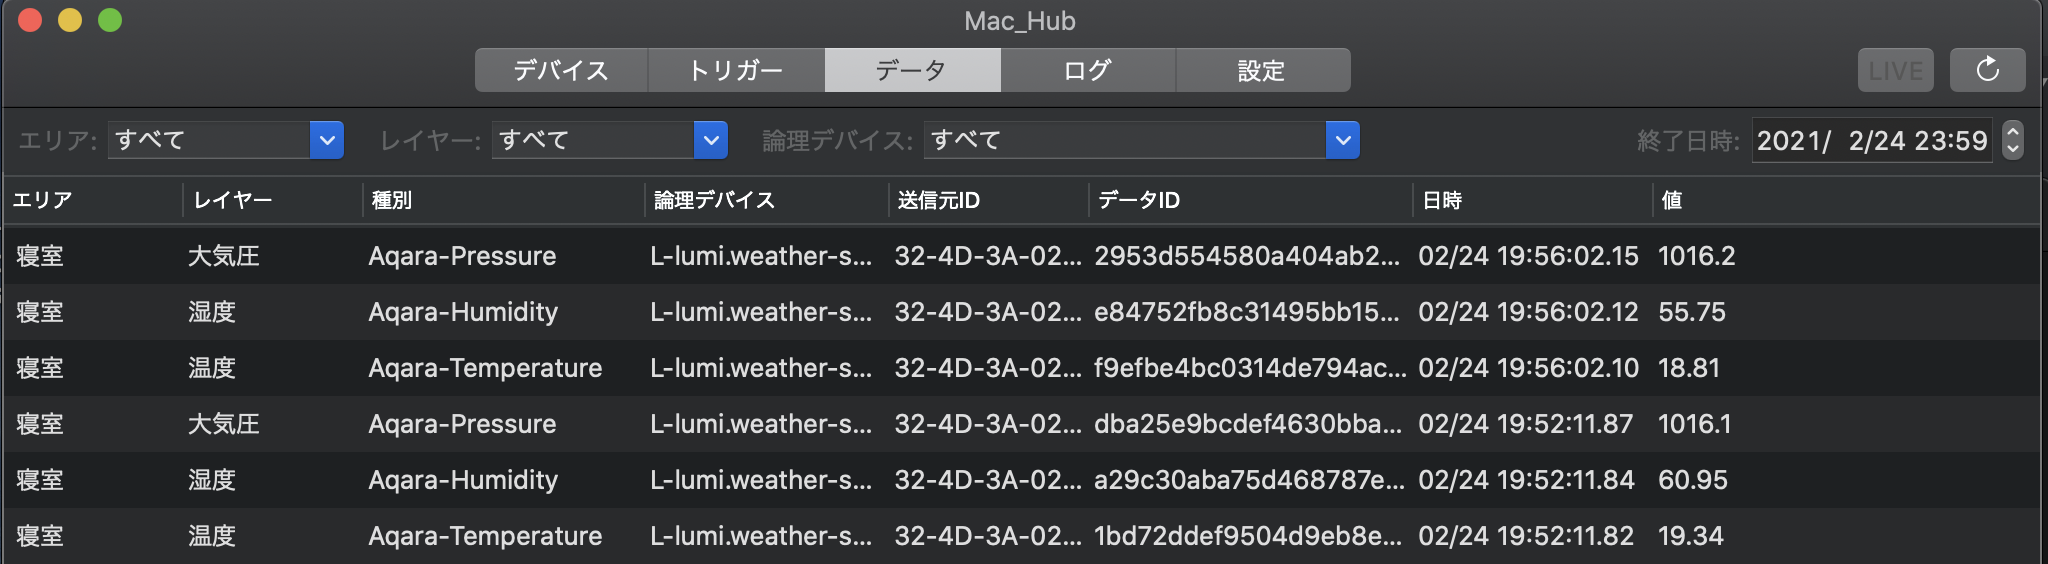The height and width of the screenshot is (564, 2048).
Task: Select the データ tab
Action: (912, 70)
